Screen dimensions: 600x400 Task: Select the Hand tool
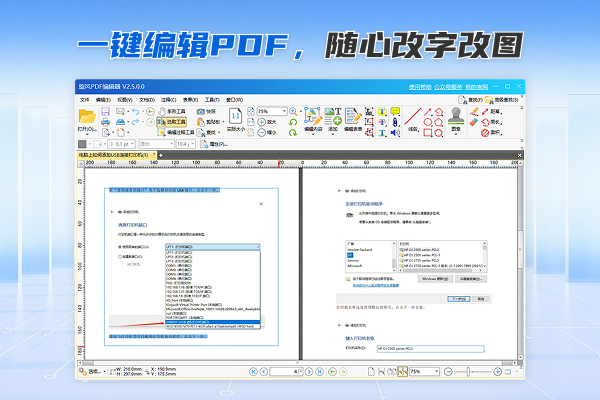(172, 111)
